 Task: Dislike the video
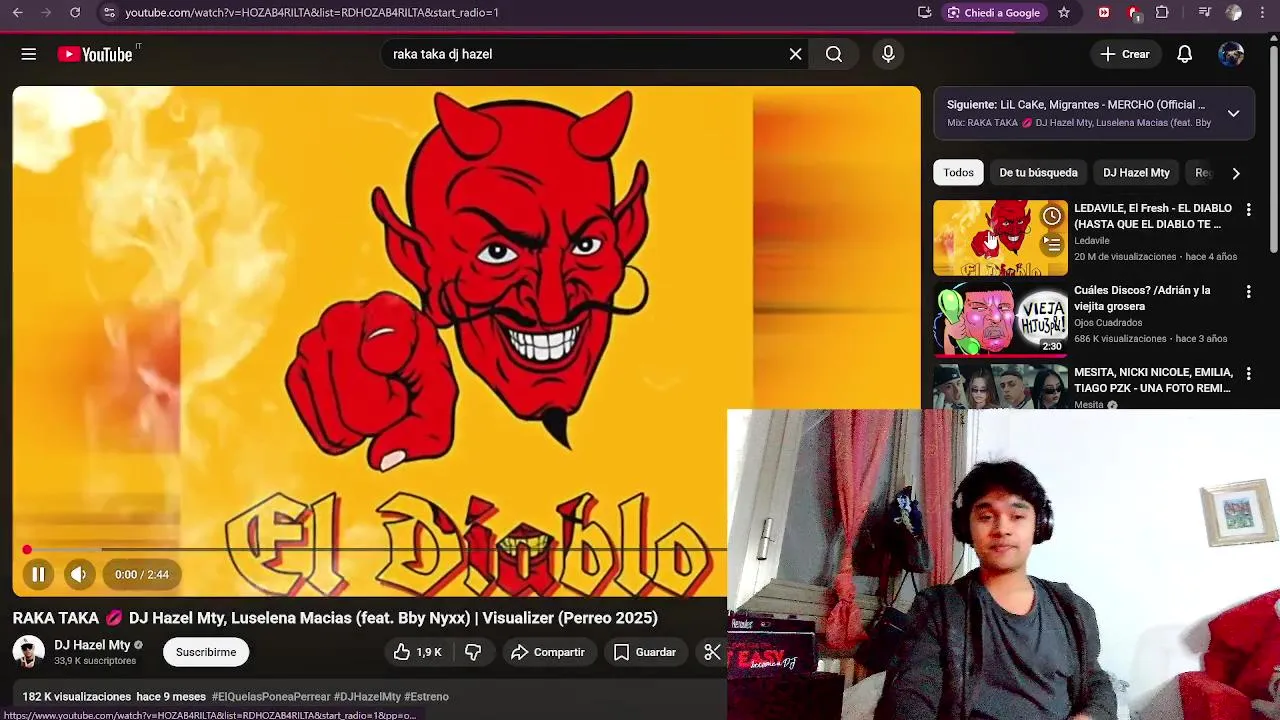click(x=473, y=652)
